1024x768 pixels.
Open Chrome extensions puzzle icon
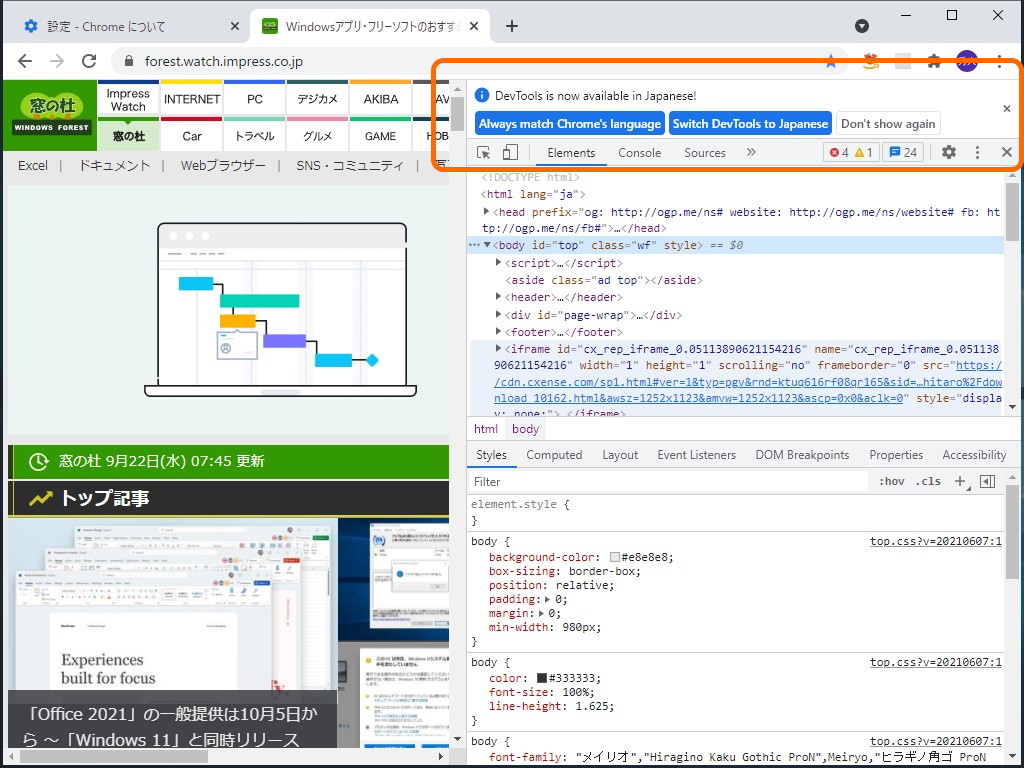(x=934, y=61)
